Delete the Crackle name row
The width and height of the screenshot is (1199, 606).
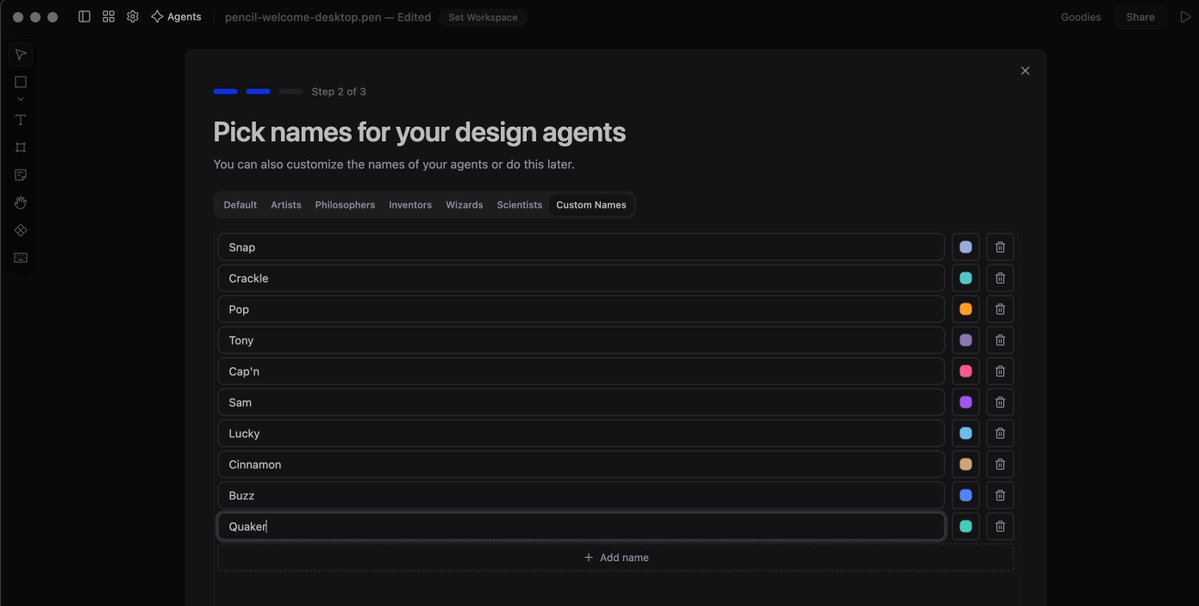[x=1000, y=278]
